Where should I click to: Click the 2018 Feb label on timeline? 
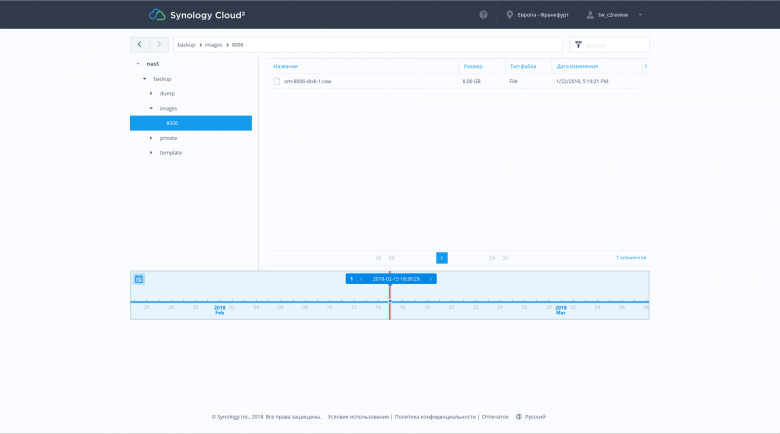219,310
